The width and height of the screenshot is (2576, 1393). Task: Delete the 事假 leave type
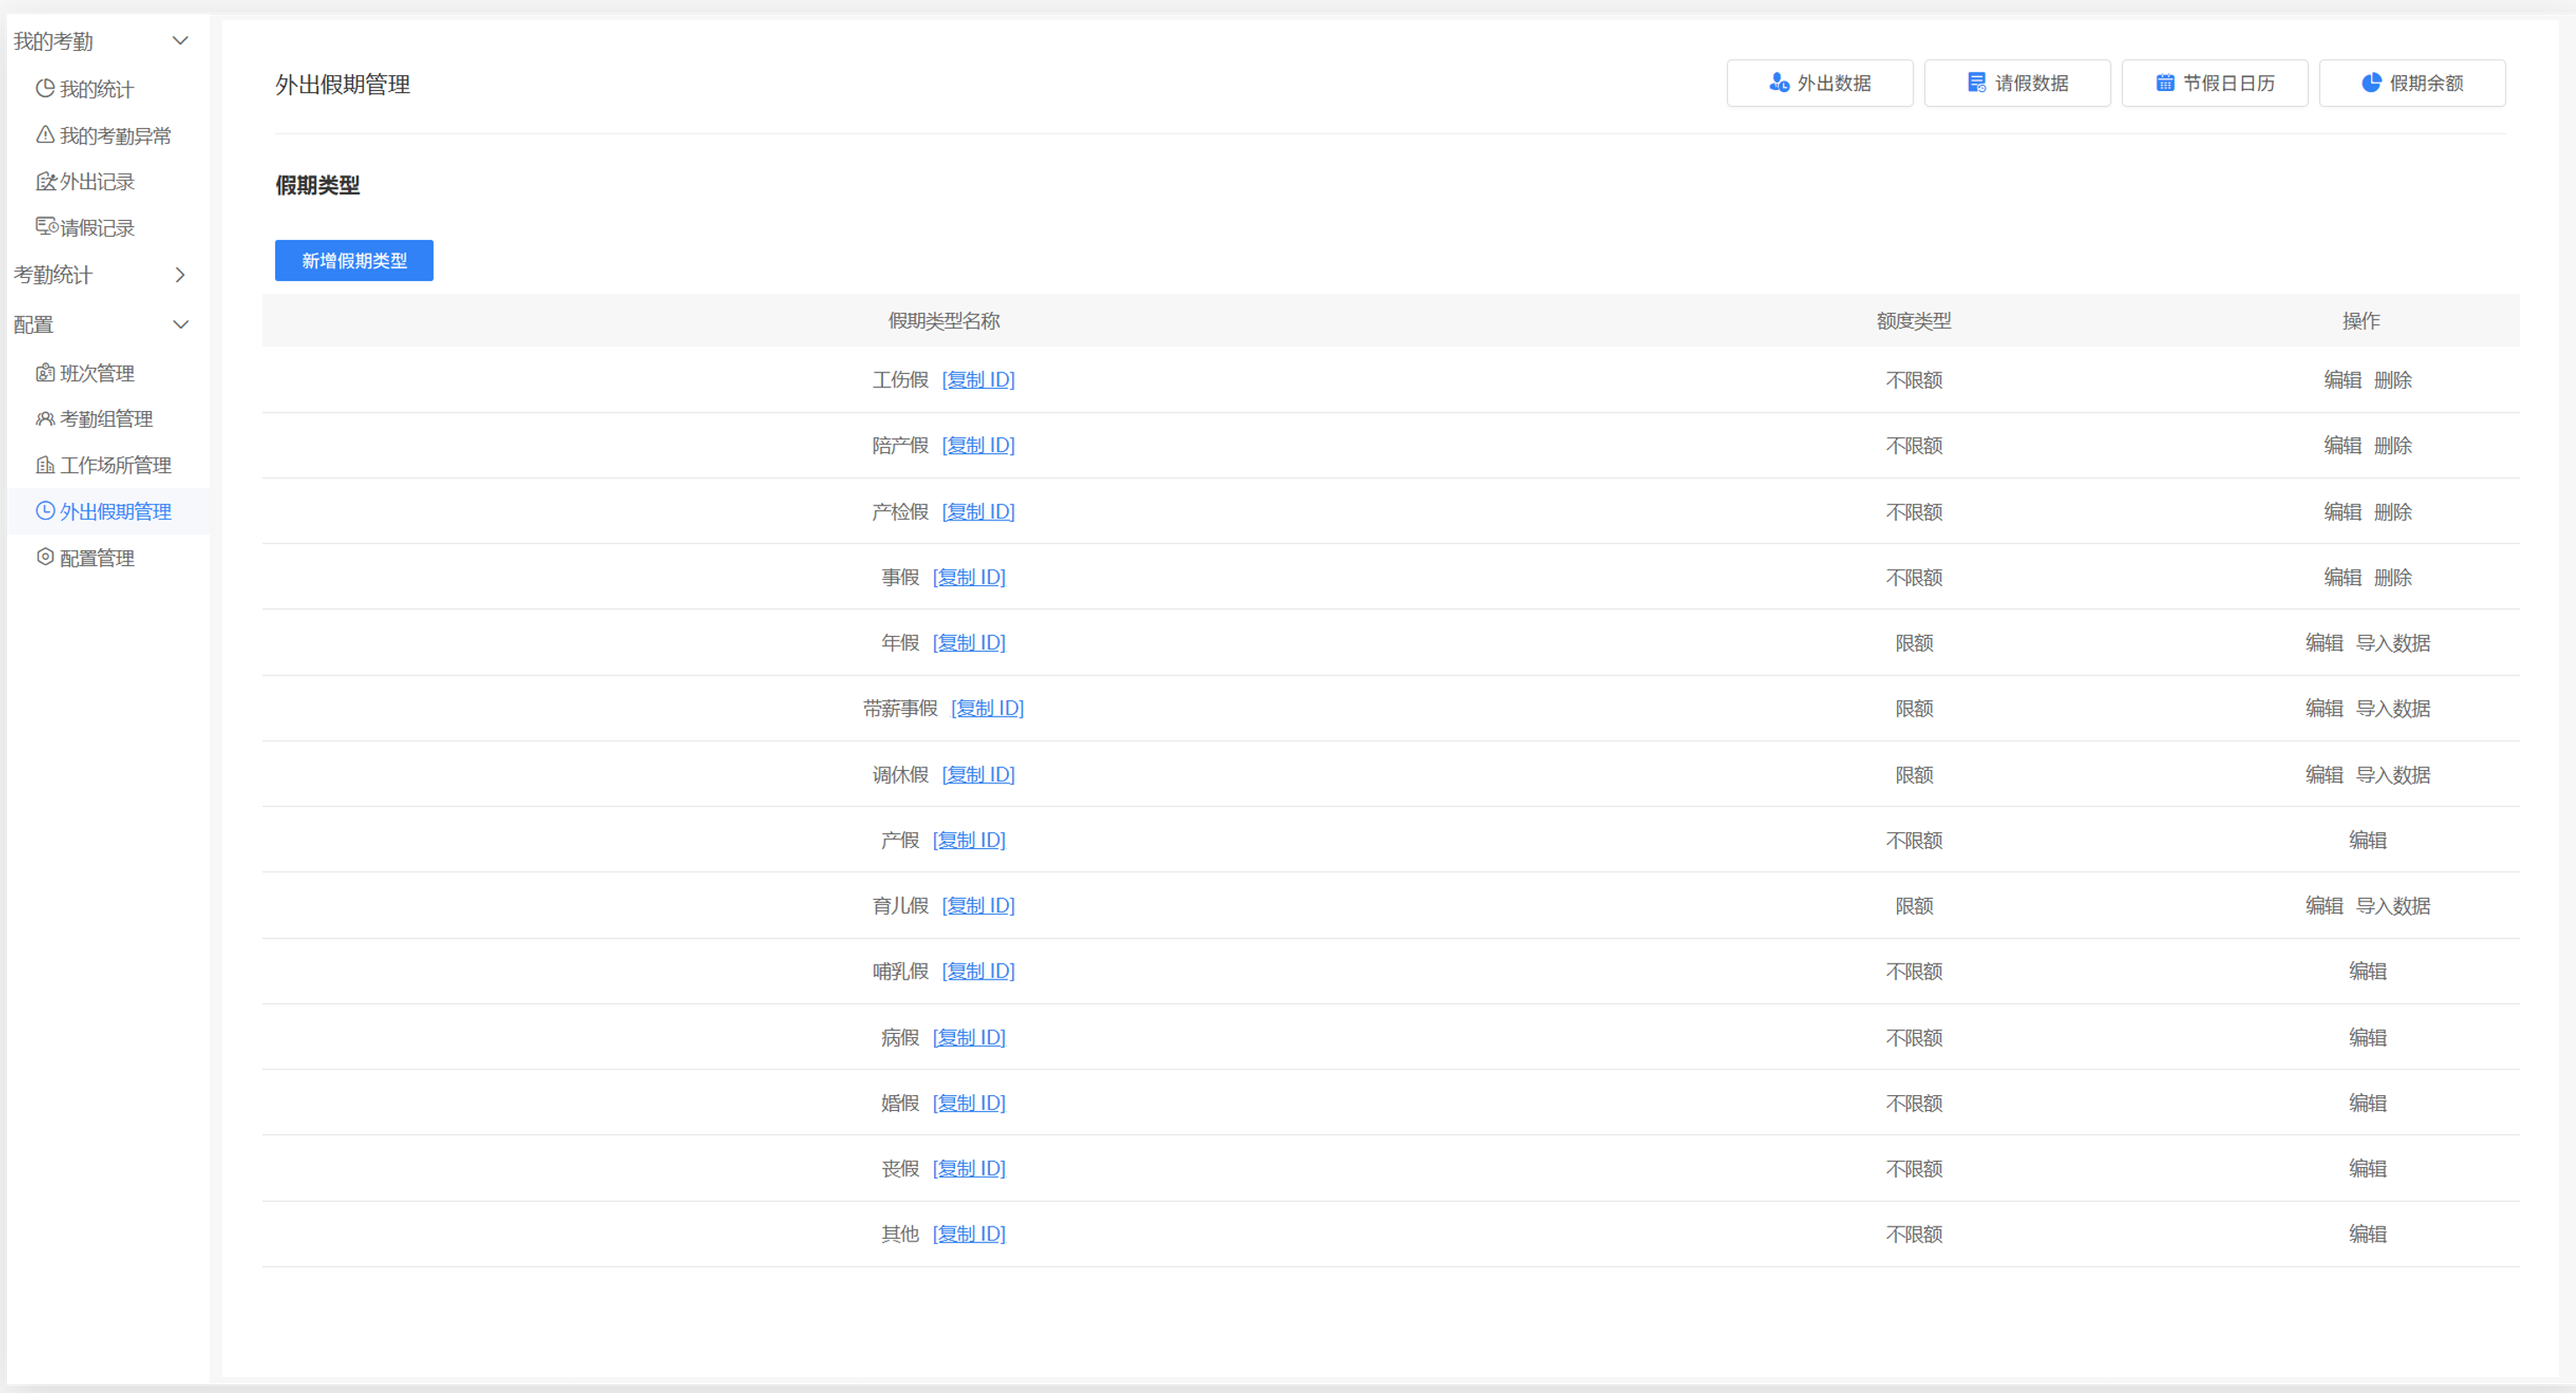click(x=2392, y=577)
